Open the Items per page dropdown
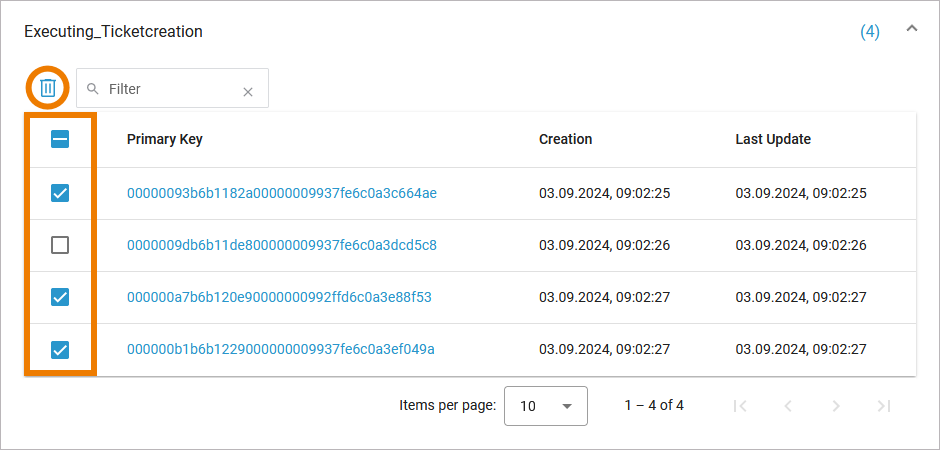 (x=546, y=406)
